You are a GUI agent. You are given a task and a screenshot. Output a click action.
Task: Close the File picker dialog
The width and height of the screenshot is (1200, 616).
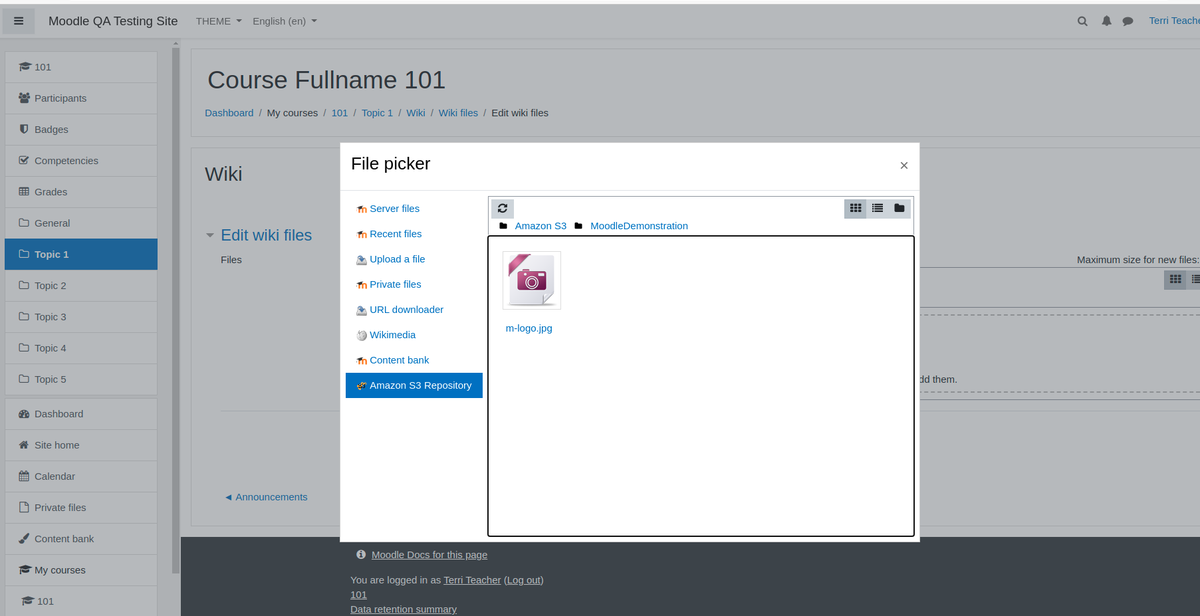904,165
